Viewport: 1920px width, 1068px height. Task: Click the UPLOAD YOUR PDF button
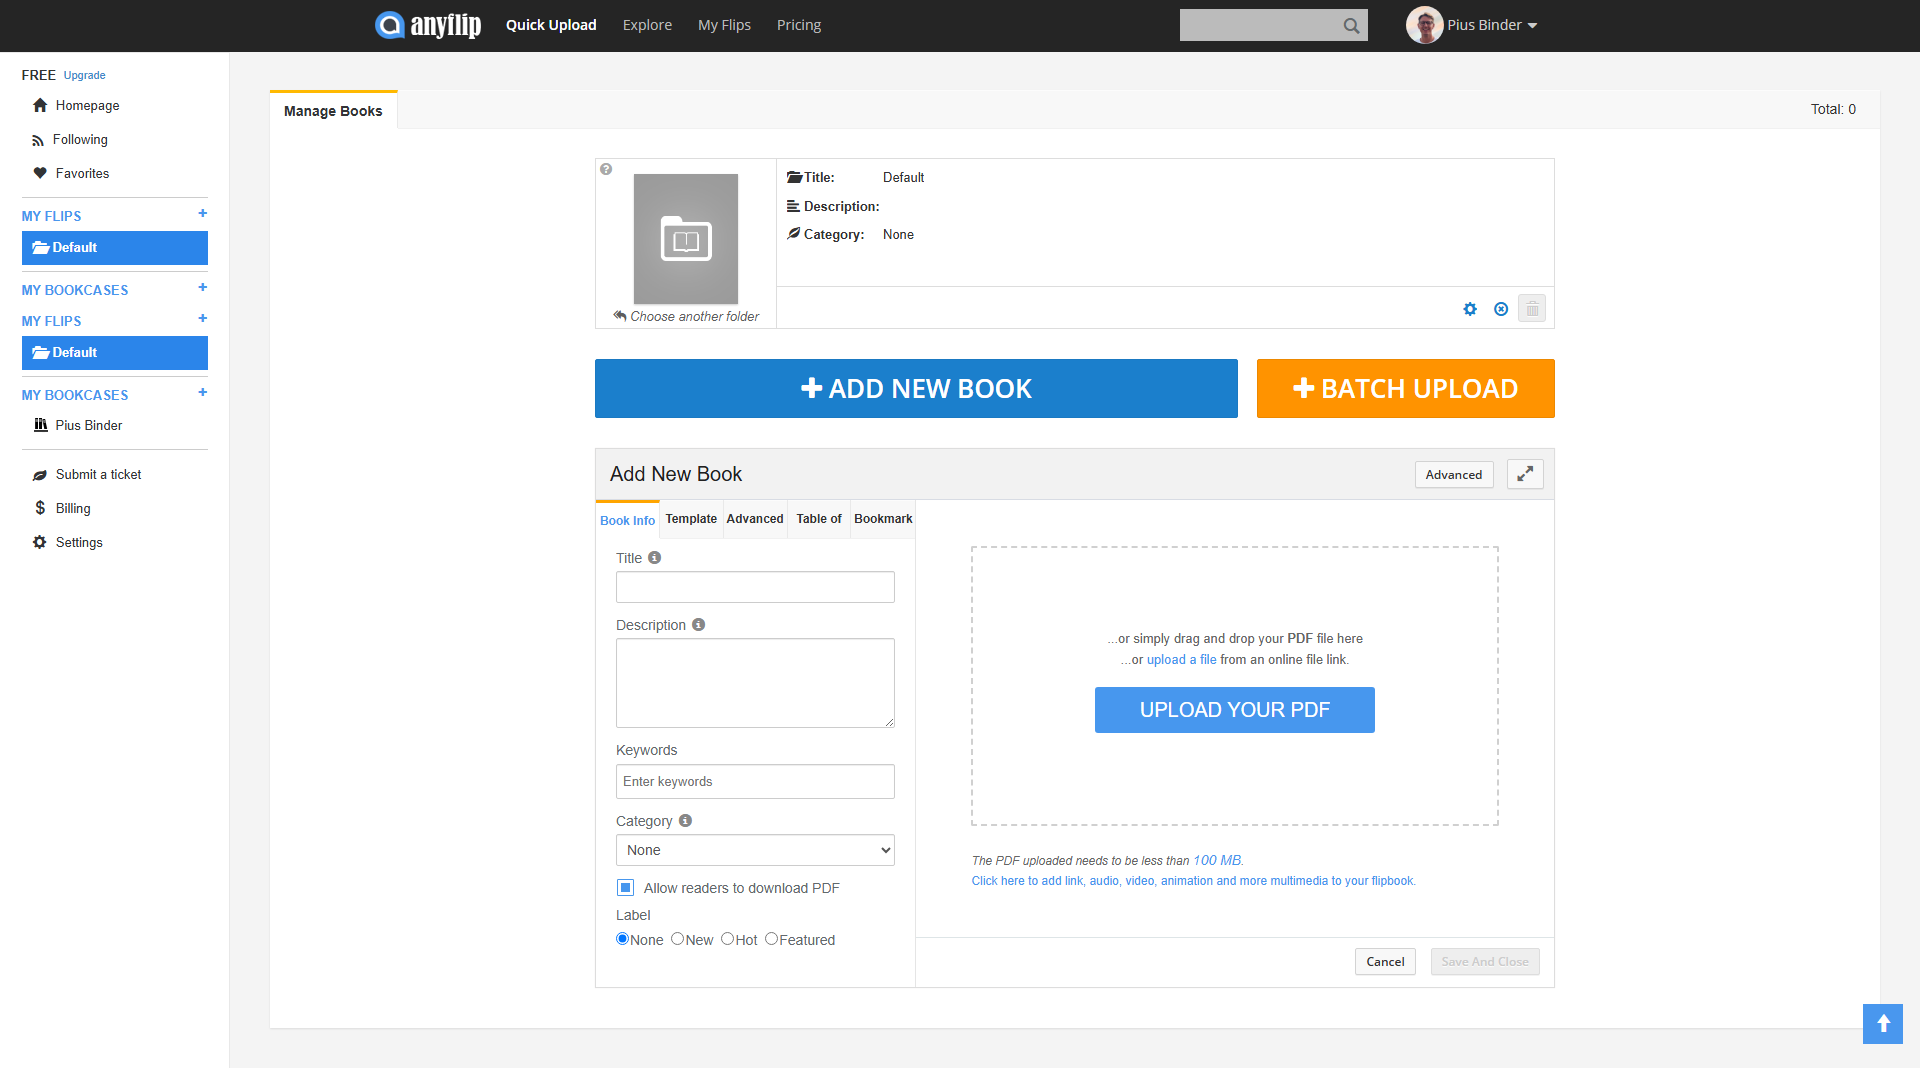(1234, 710)
